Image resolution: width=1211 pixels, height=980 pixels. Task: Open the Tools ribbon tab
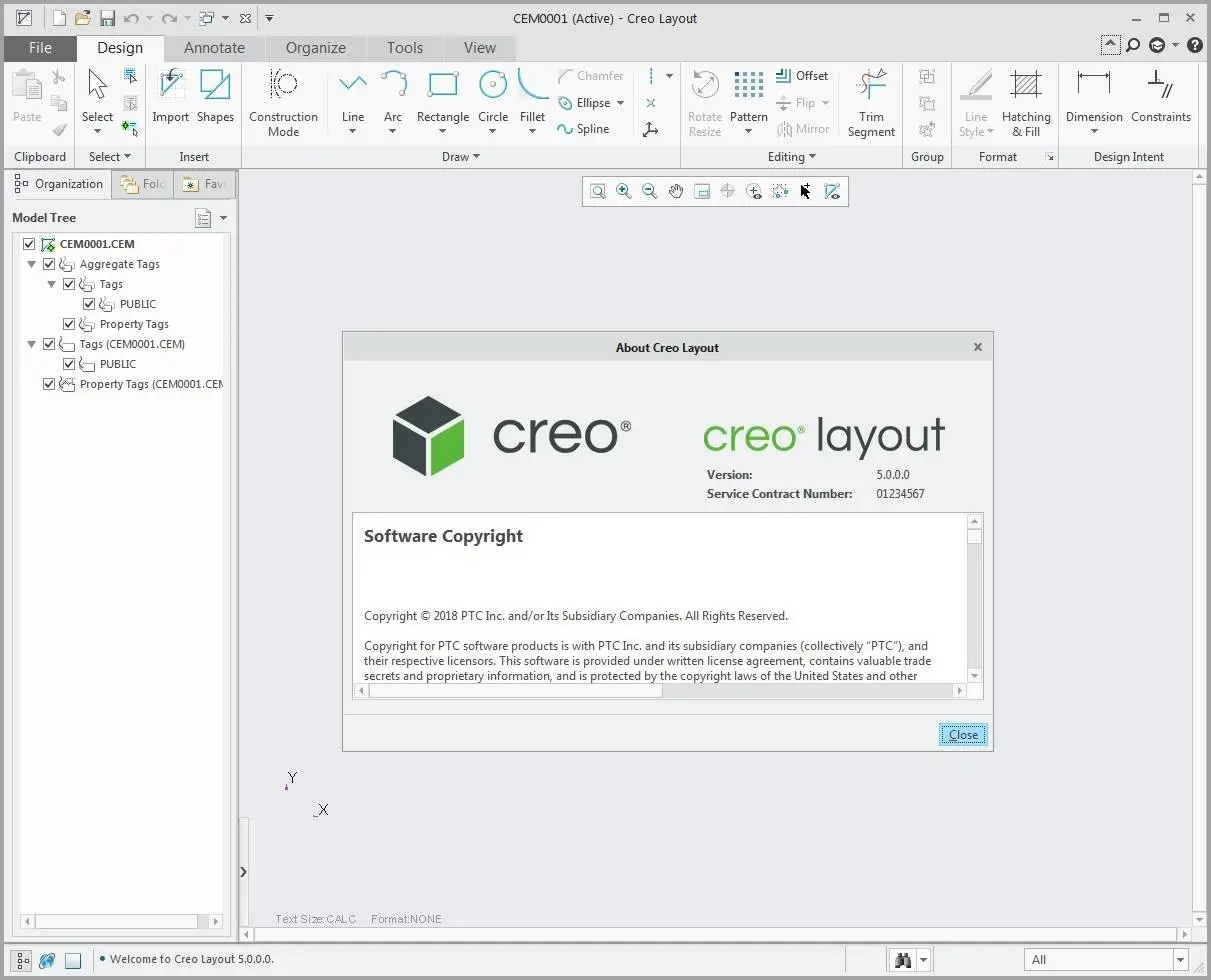click(405, 48)
